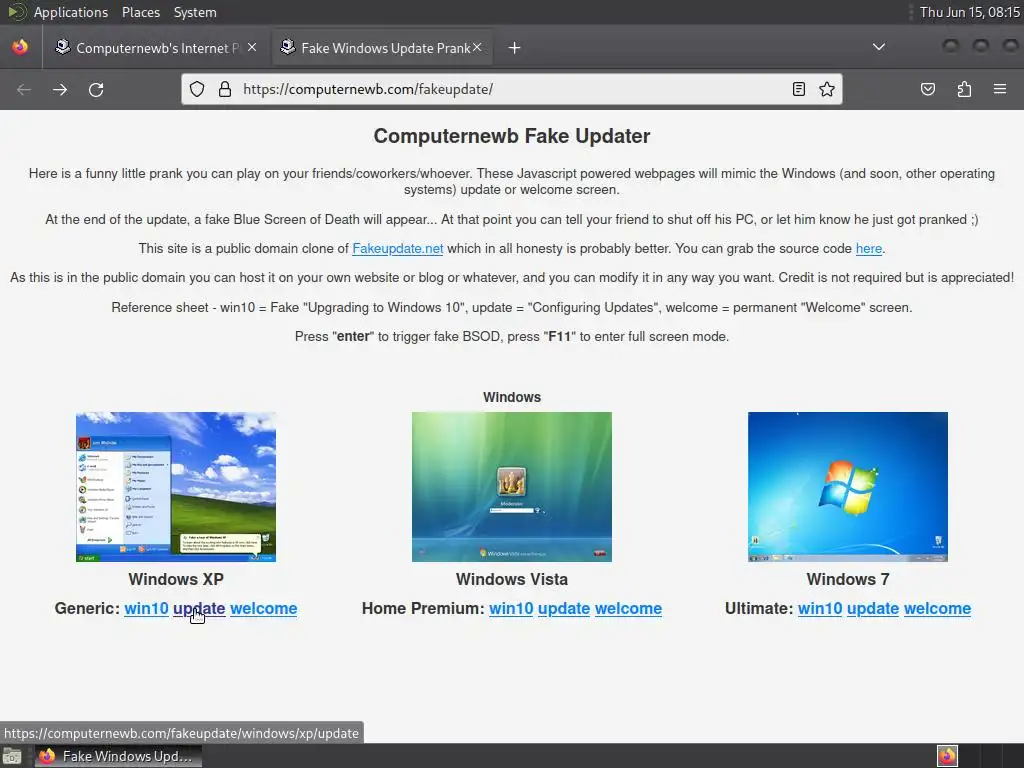Switch to Computernewb's Internet tab
Viewport: 1024px width, 768px height.
click(156, 48)
